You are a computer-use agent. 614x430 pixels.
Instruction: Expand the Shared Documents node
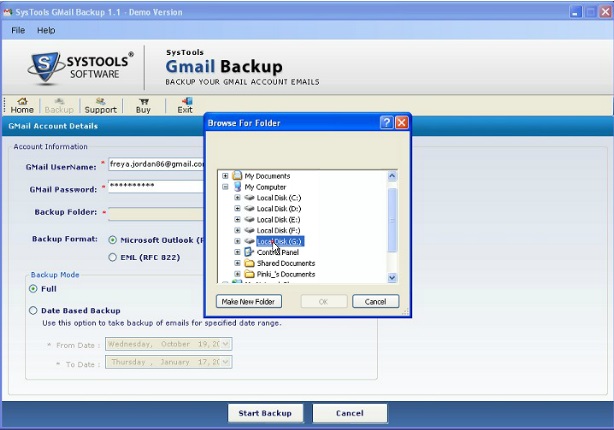[237, 263]
